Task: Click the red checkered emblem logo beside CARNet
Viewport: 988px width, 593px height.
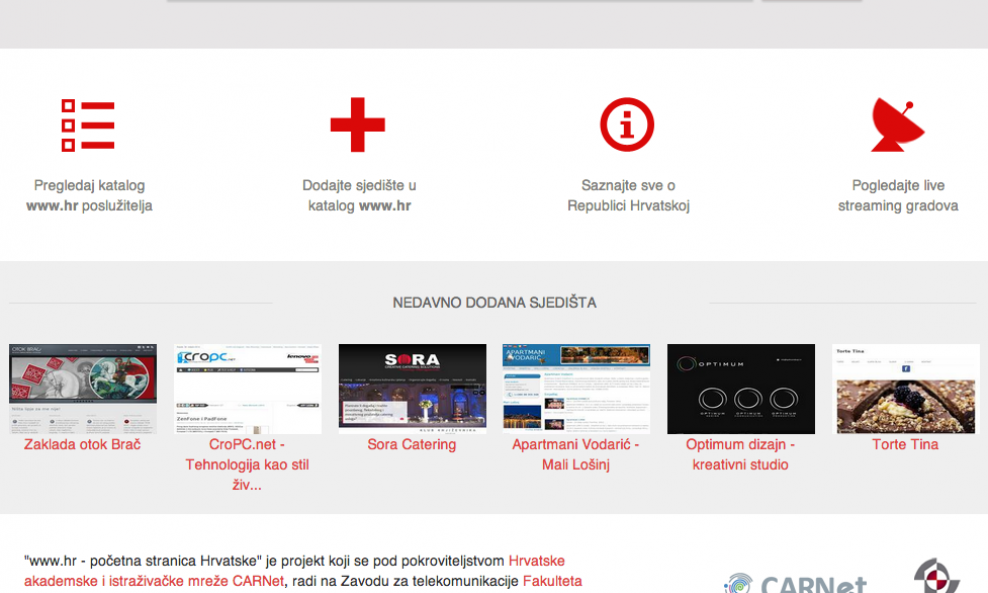Action: [936, 575]
